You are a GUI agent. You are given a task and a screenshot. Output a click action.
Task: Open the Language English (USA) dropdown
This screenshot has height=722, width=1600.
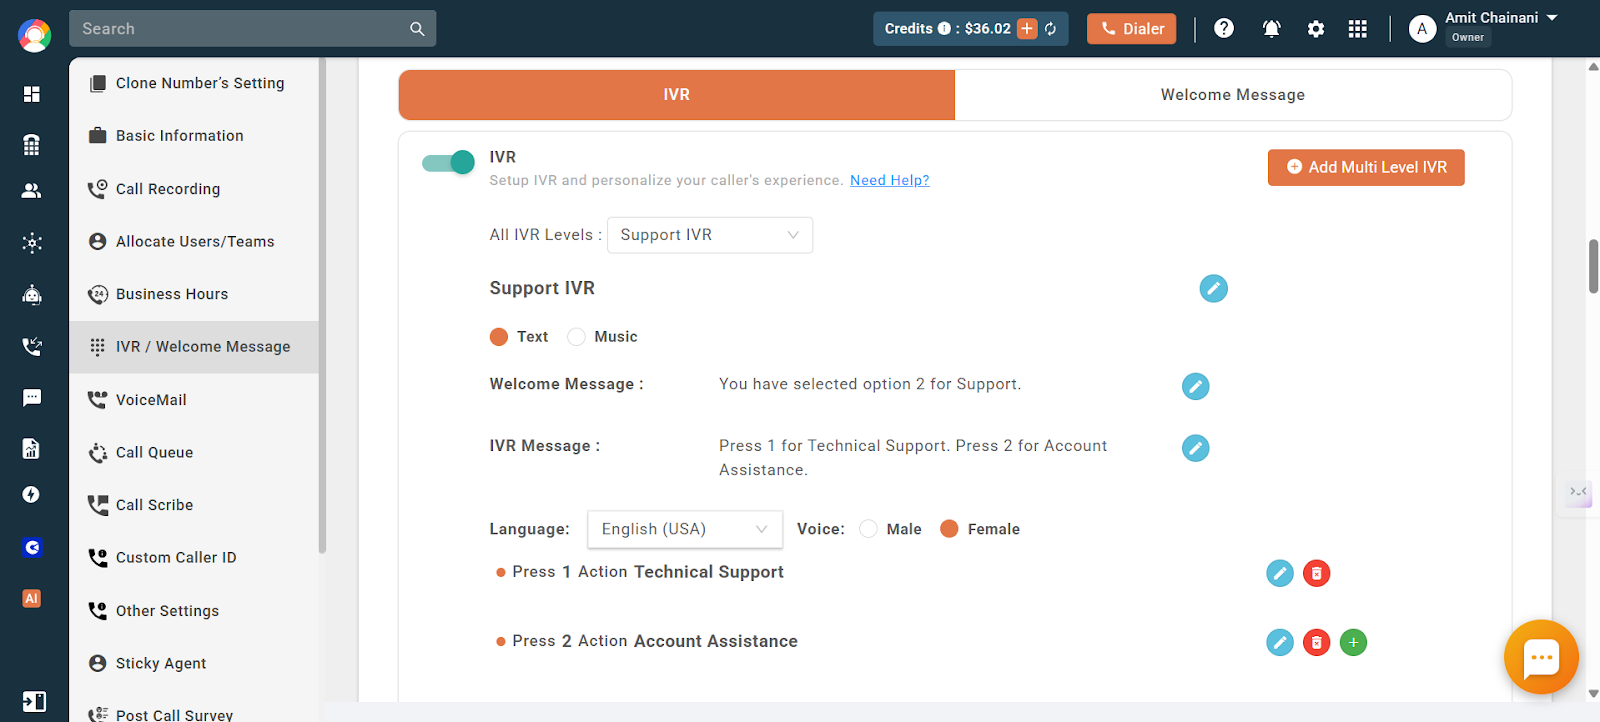pos(685,529)
